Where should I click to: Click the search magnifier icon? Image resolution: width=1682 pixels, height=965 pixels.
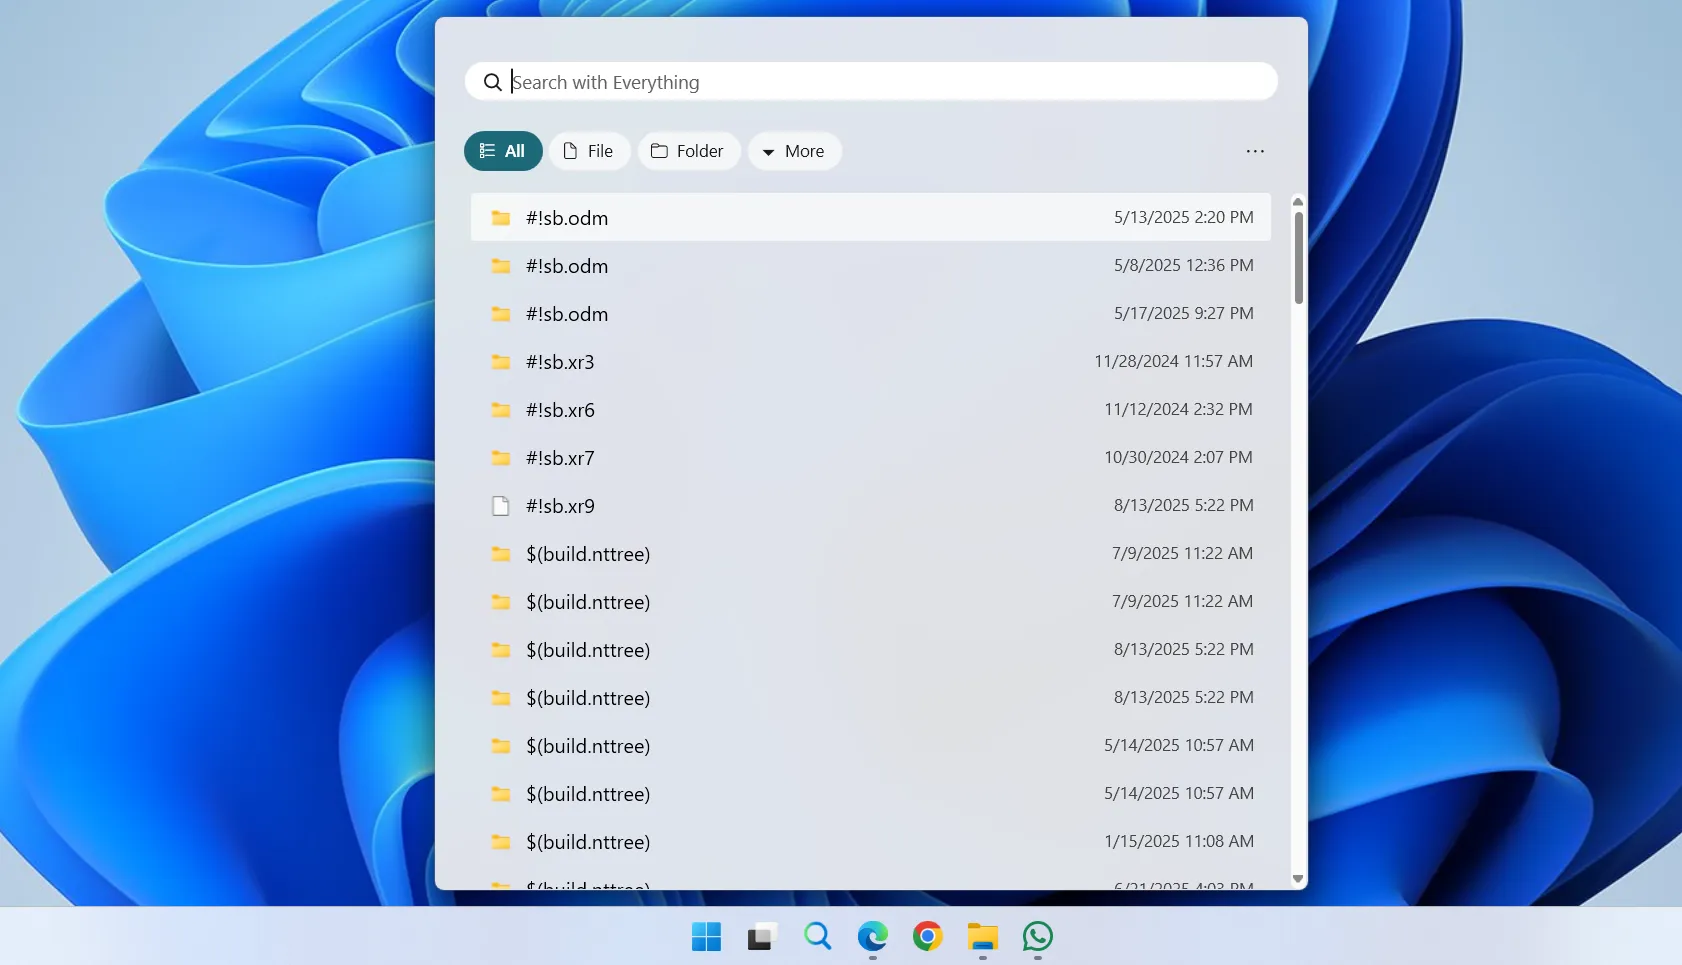[x=494, y=82]
